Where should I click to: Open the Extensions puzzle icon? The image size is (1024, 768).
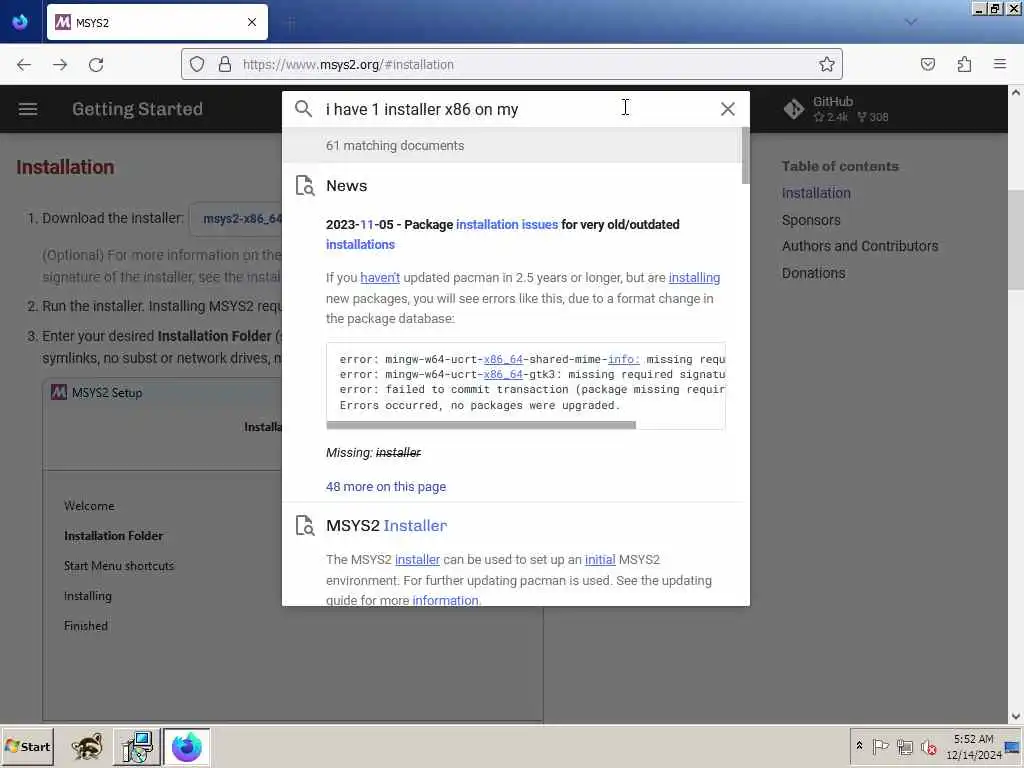pyautogui.click(x=965, y=64)
